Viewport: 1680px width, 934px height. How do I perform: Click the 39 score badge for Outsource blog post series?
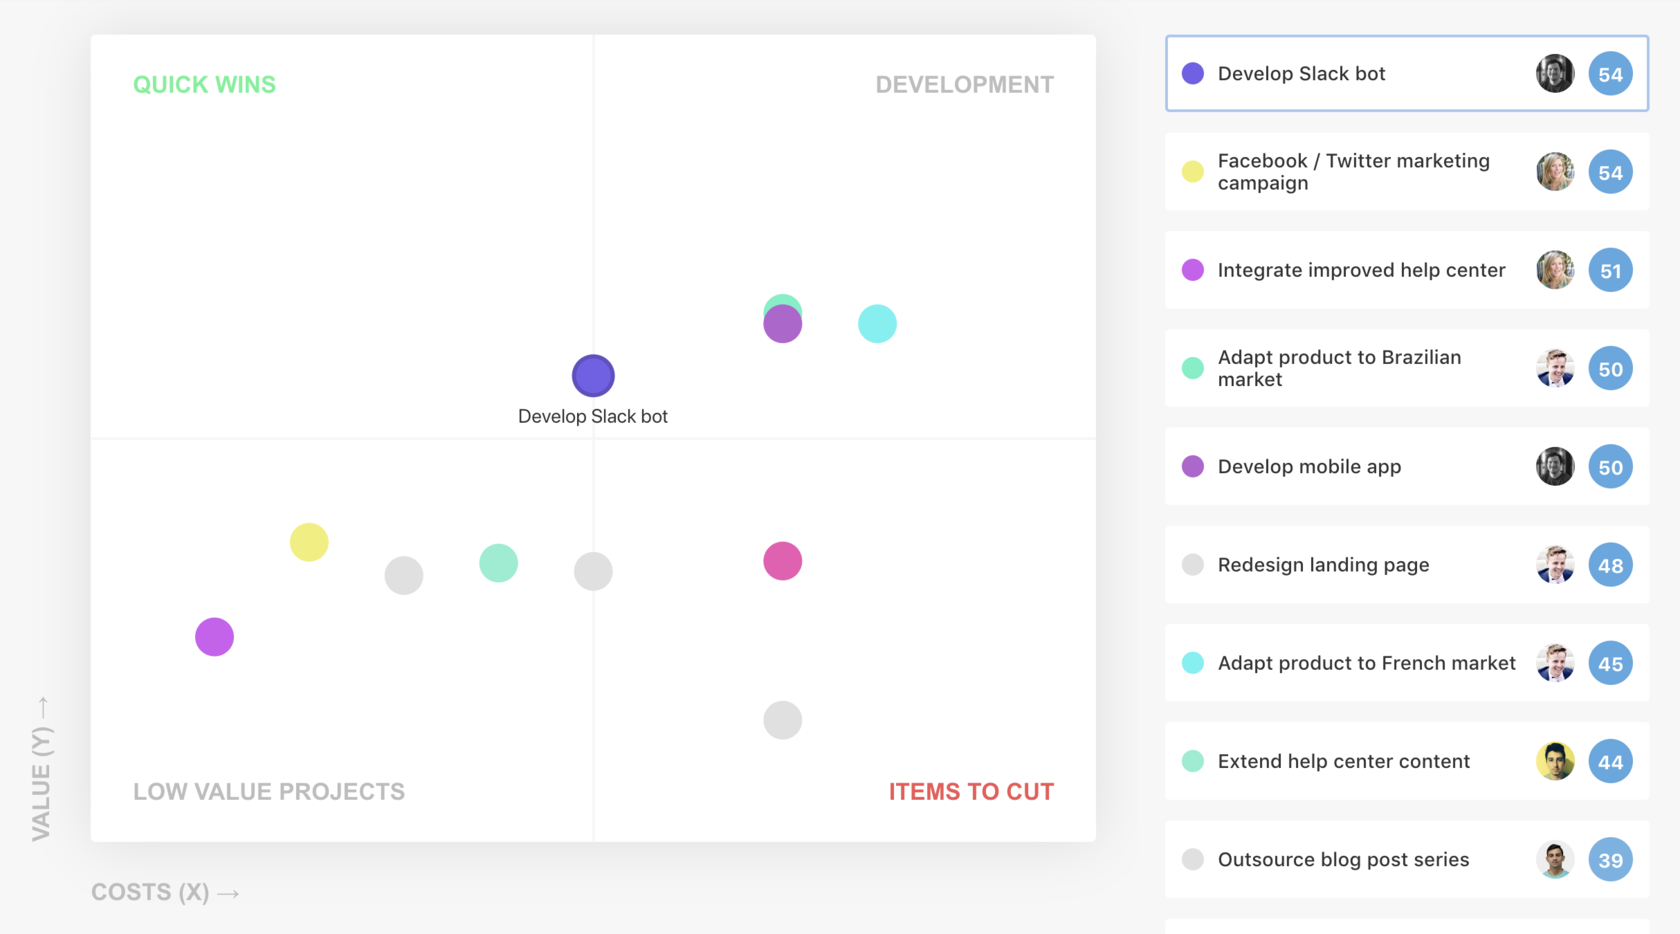[x=1611, y=859]
